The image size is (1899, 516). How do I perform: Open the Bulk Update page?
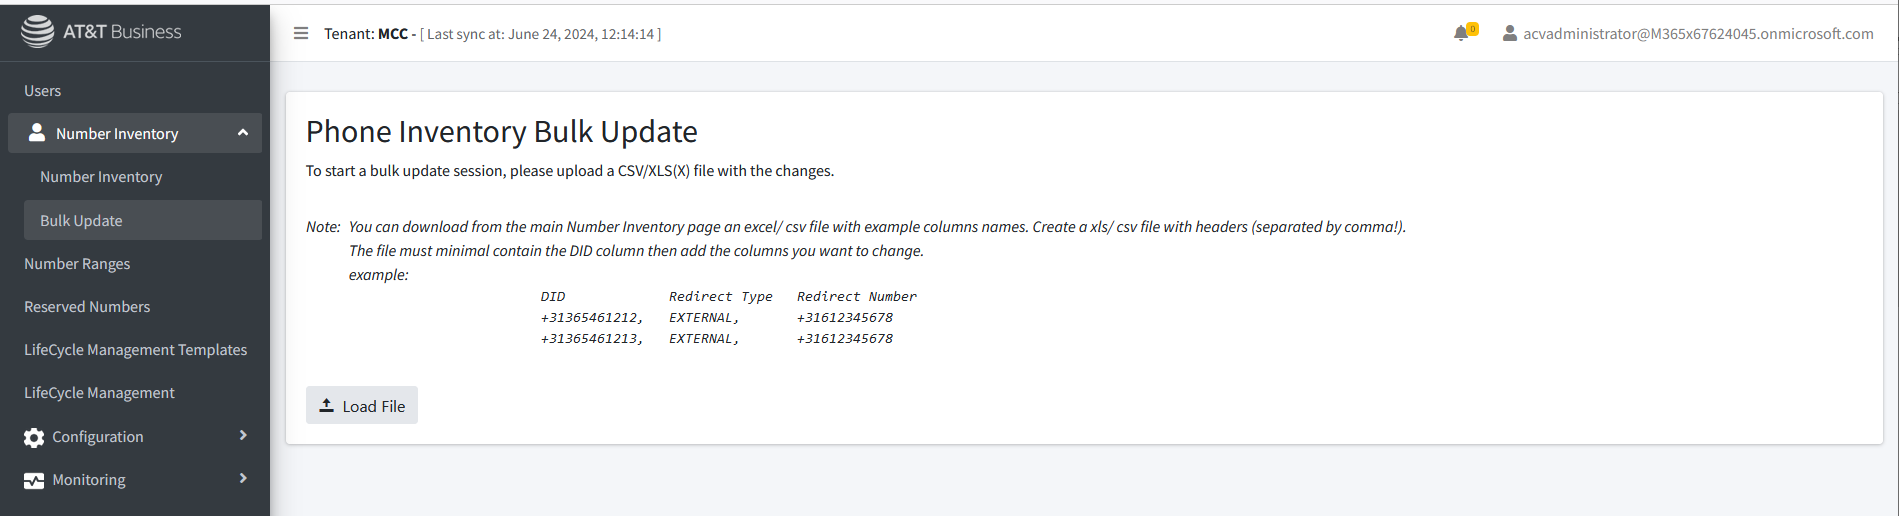point(81,220)
